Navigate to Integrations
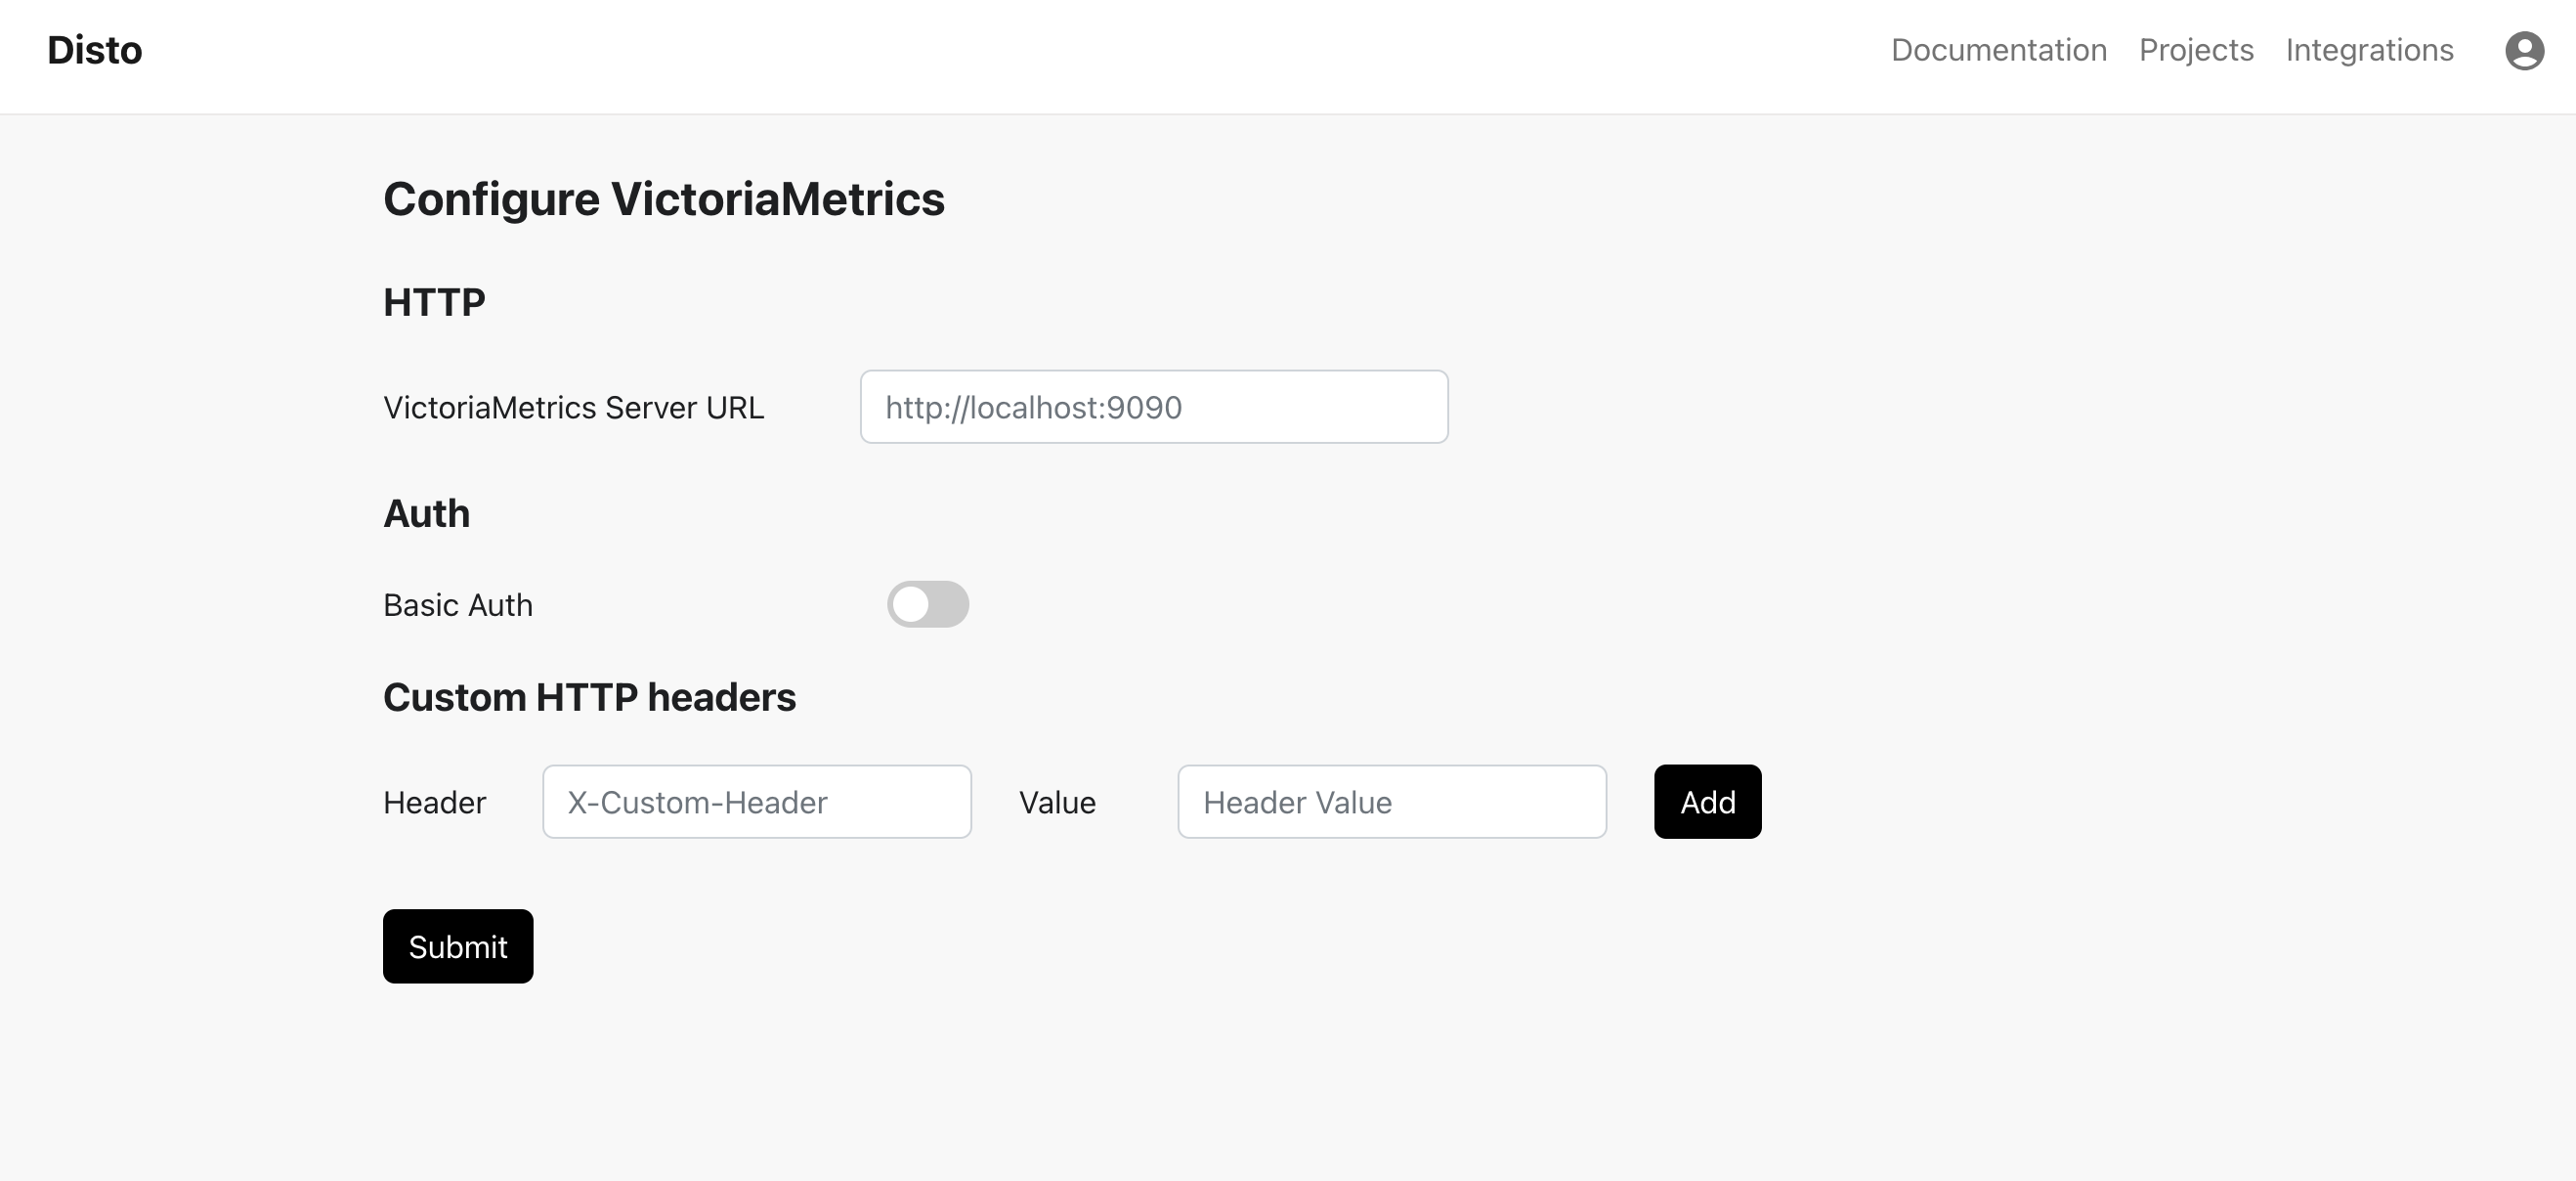 click(2369, 50)
